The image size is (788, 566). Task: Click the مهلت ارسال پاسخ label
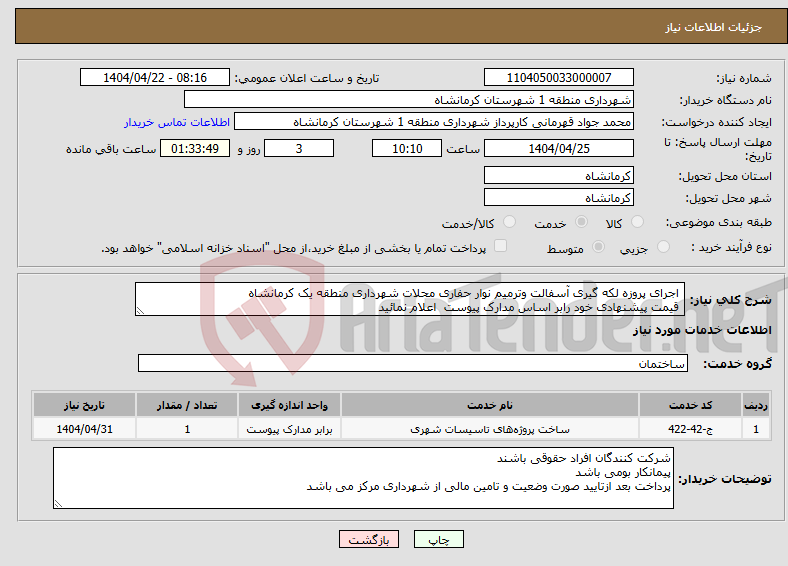tap(718, 149)
